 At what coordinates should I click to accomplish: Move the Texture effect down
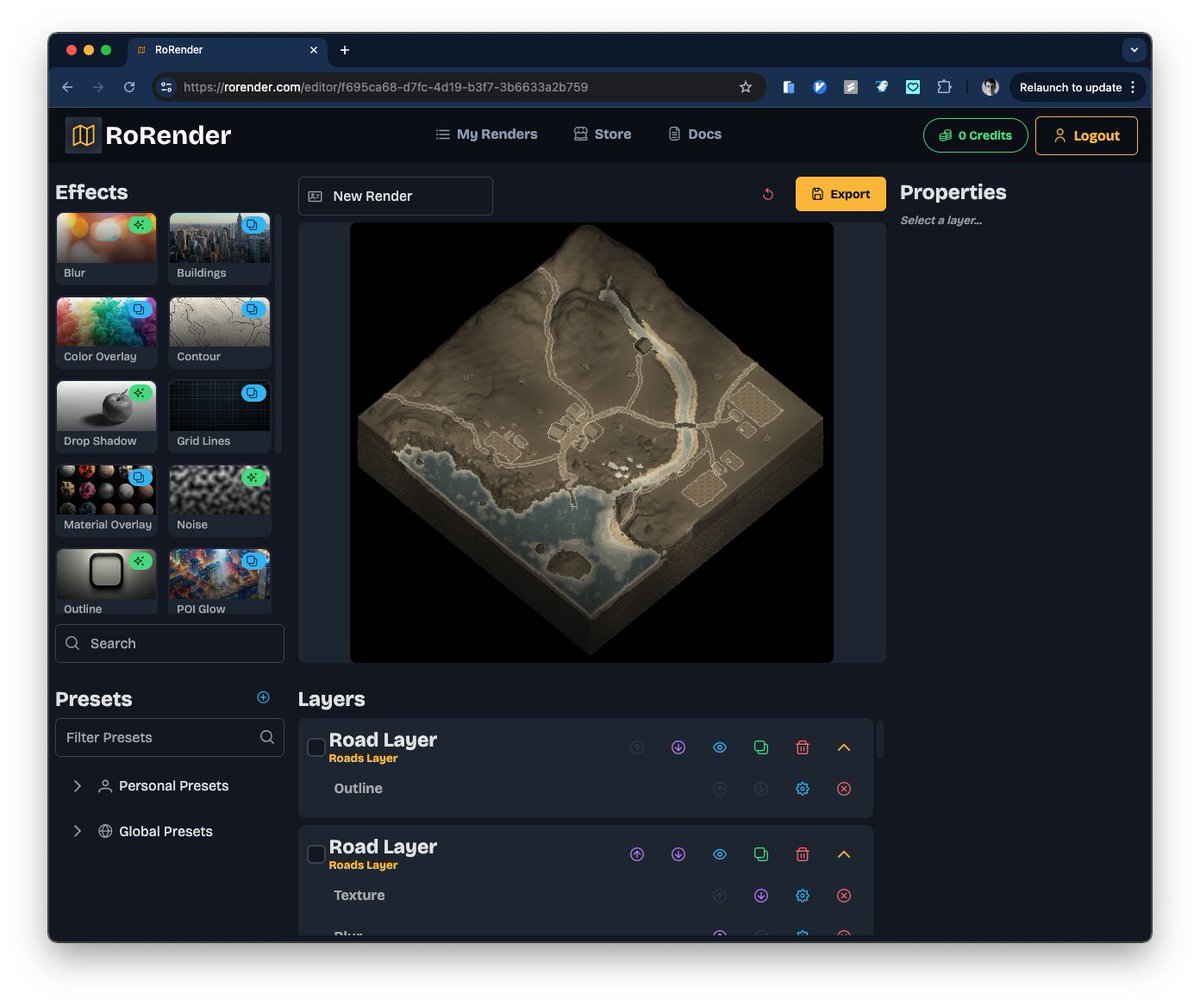[761, 896]
